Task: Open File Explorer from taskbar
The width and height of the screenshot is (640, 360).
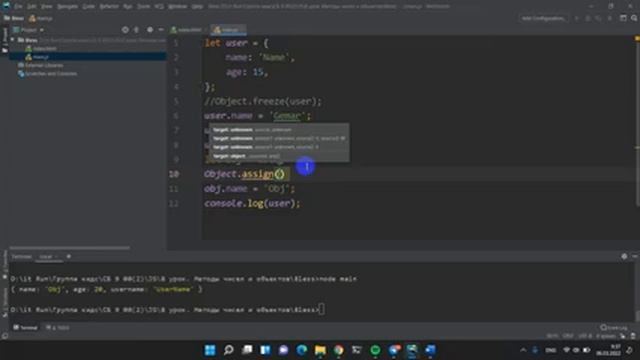Action: click(x=320, y=350)
